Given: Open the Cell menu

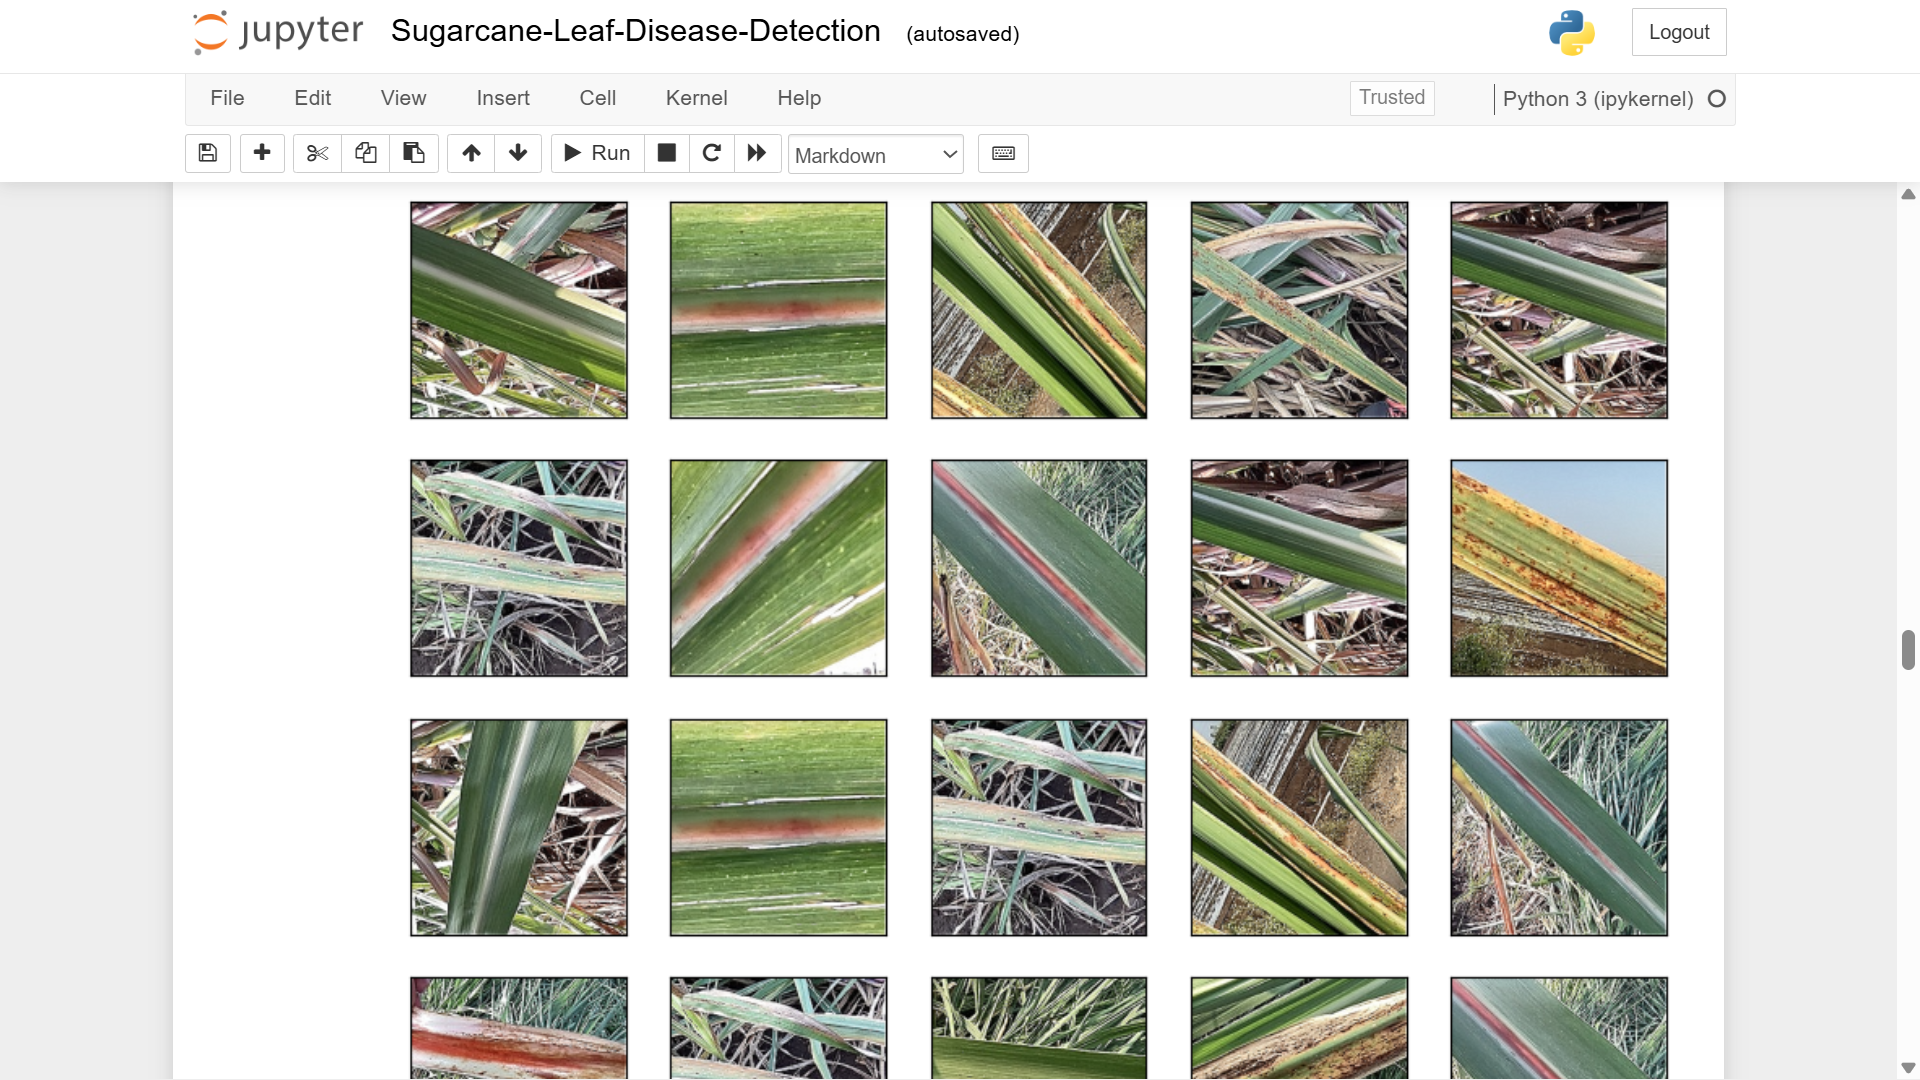Looking at the screenshot, I should 597,98.
